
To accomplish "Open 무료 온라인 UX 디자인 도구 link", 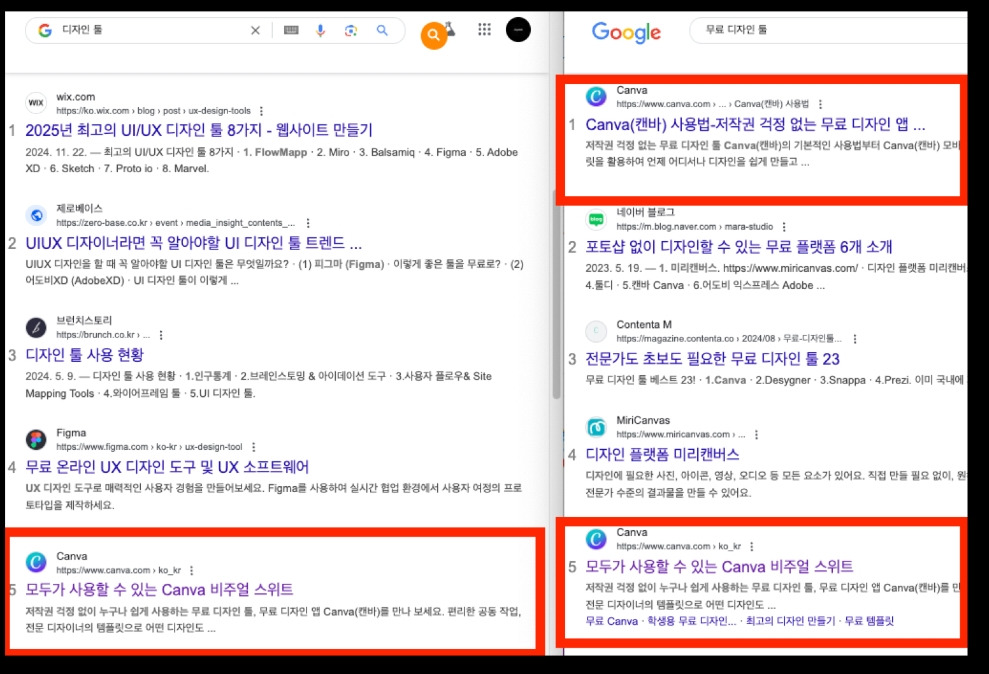I will pos(167,467).
